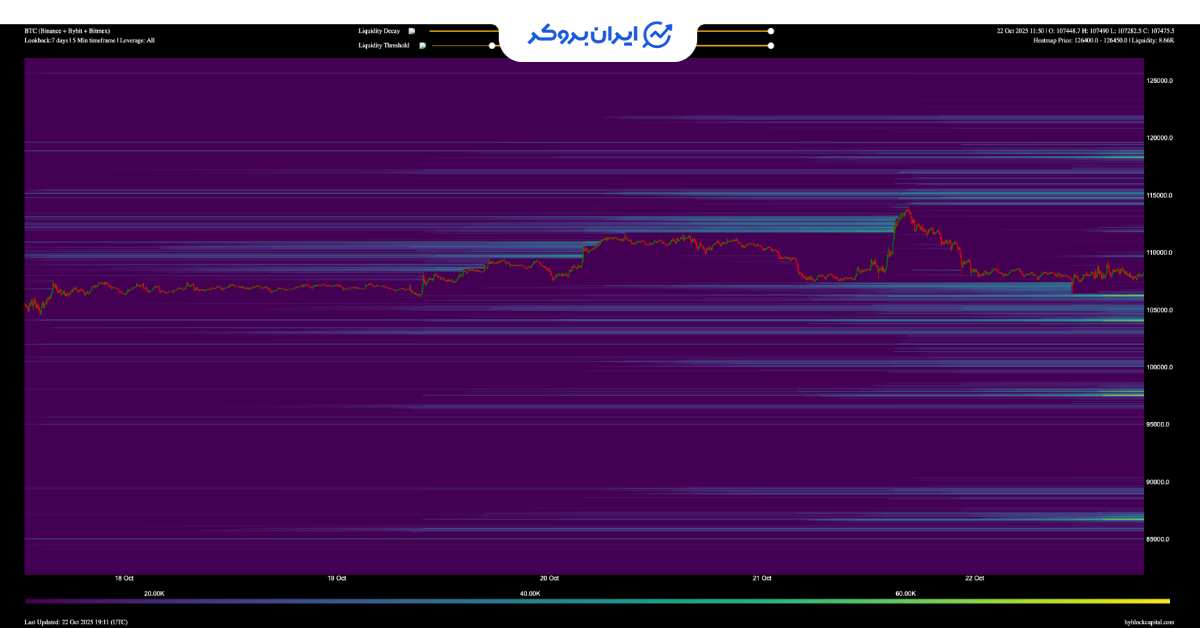The image size is (1200, 628).
Task: Click the Last Updated timestamp text
Action: (76, 622)
